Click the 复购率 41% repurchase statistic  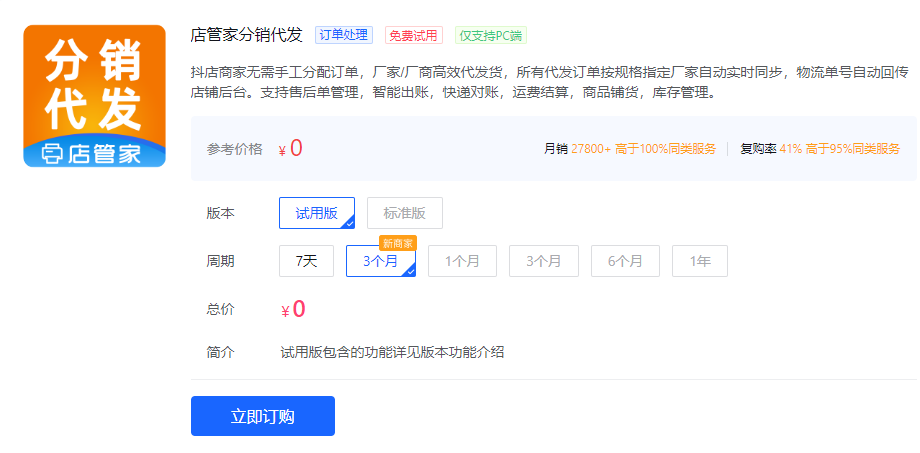point(819,149)
